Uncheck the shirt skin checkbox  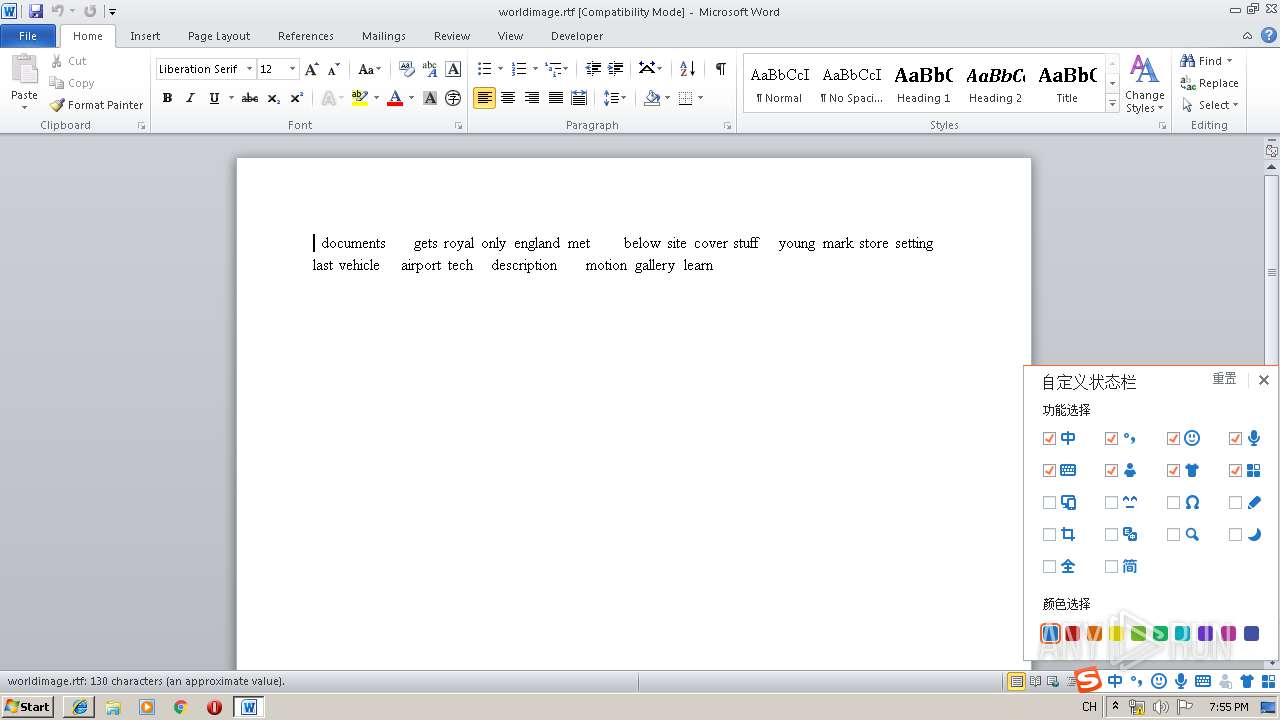click(x=1173, y=470)
